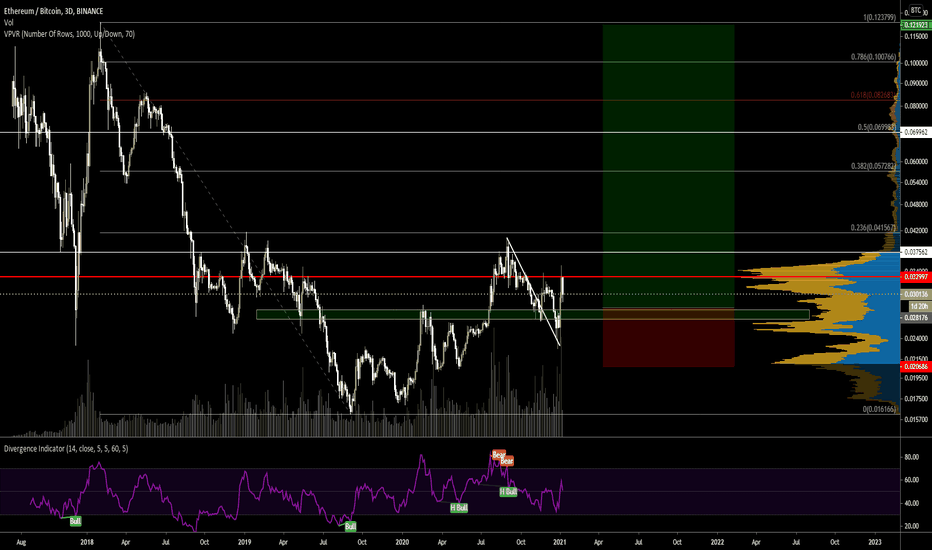
Task: Select the Fib label 0.236(0.041567)
Action: [873, 228]
